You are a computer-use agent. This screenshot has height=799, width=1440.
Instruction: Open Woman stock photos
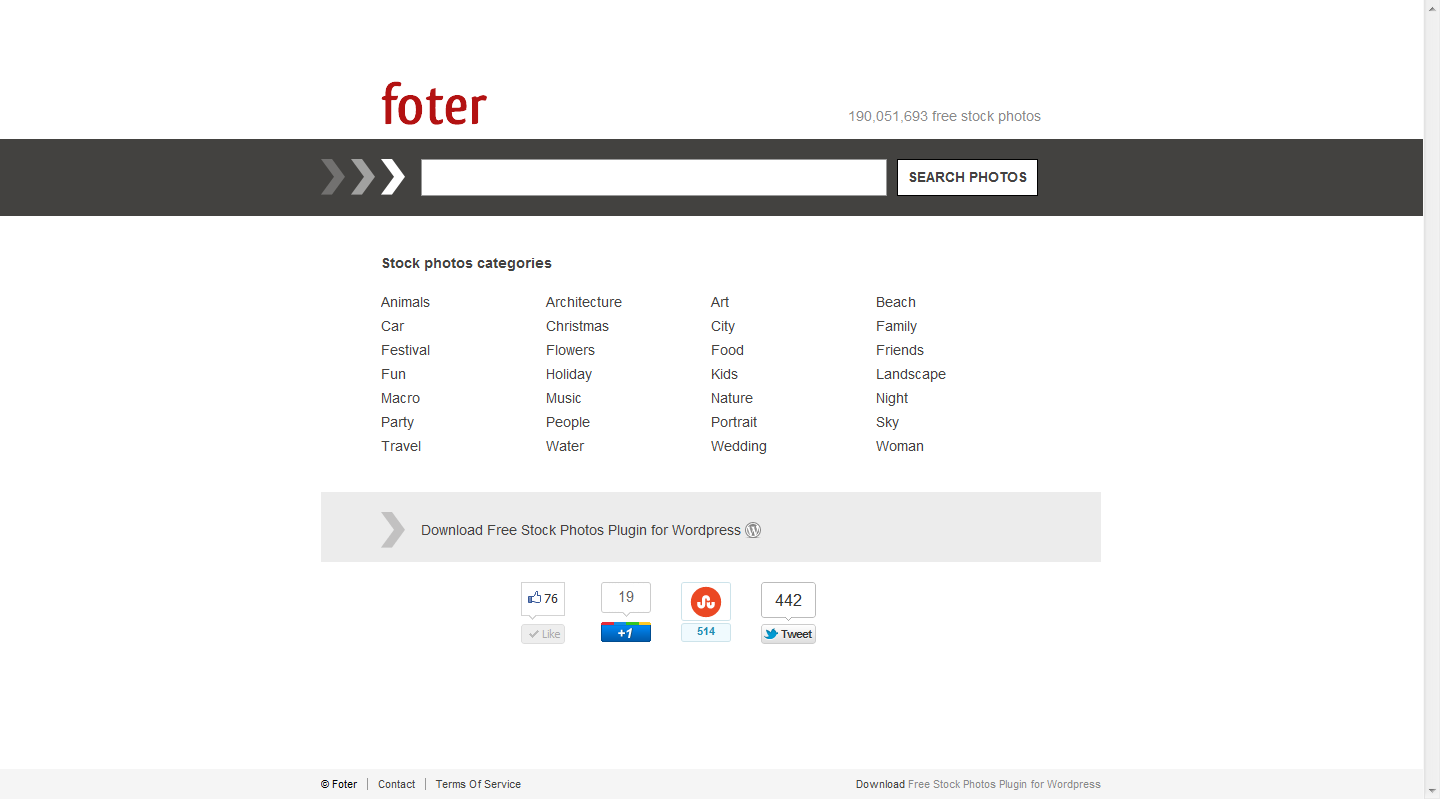[x=900, y=446]
